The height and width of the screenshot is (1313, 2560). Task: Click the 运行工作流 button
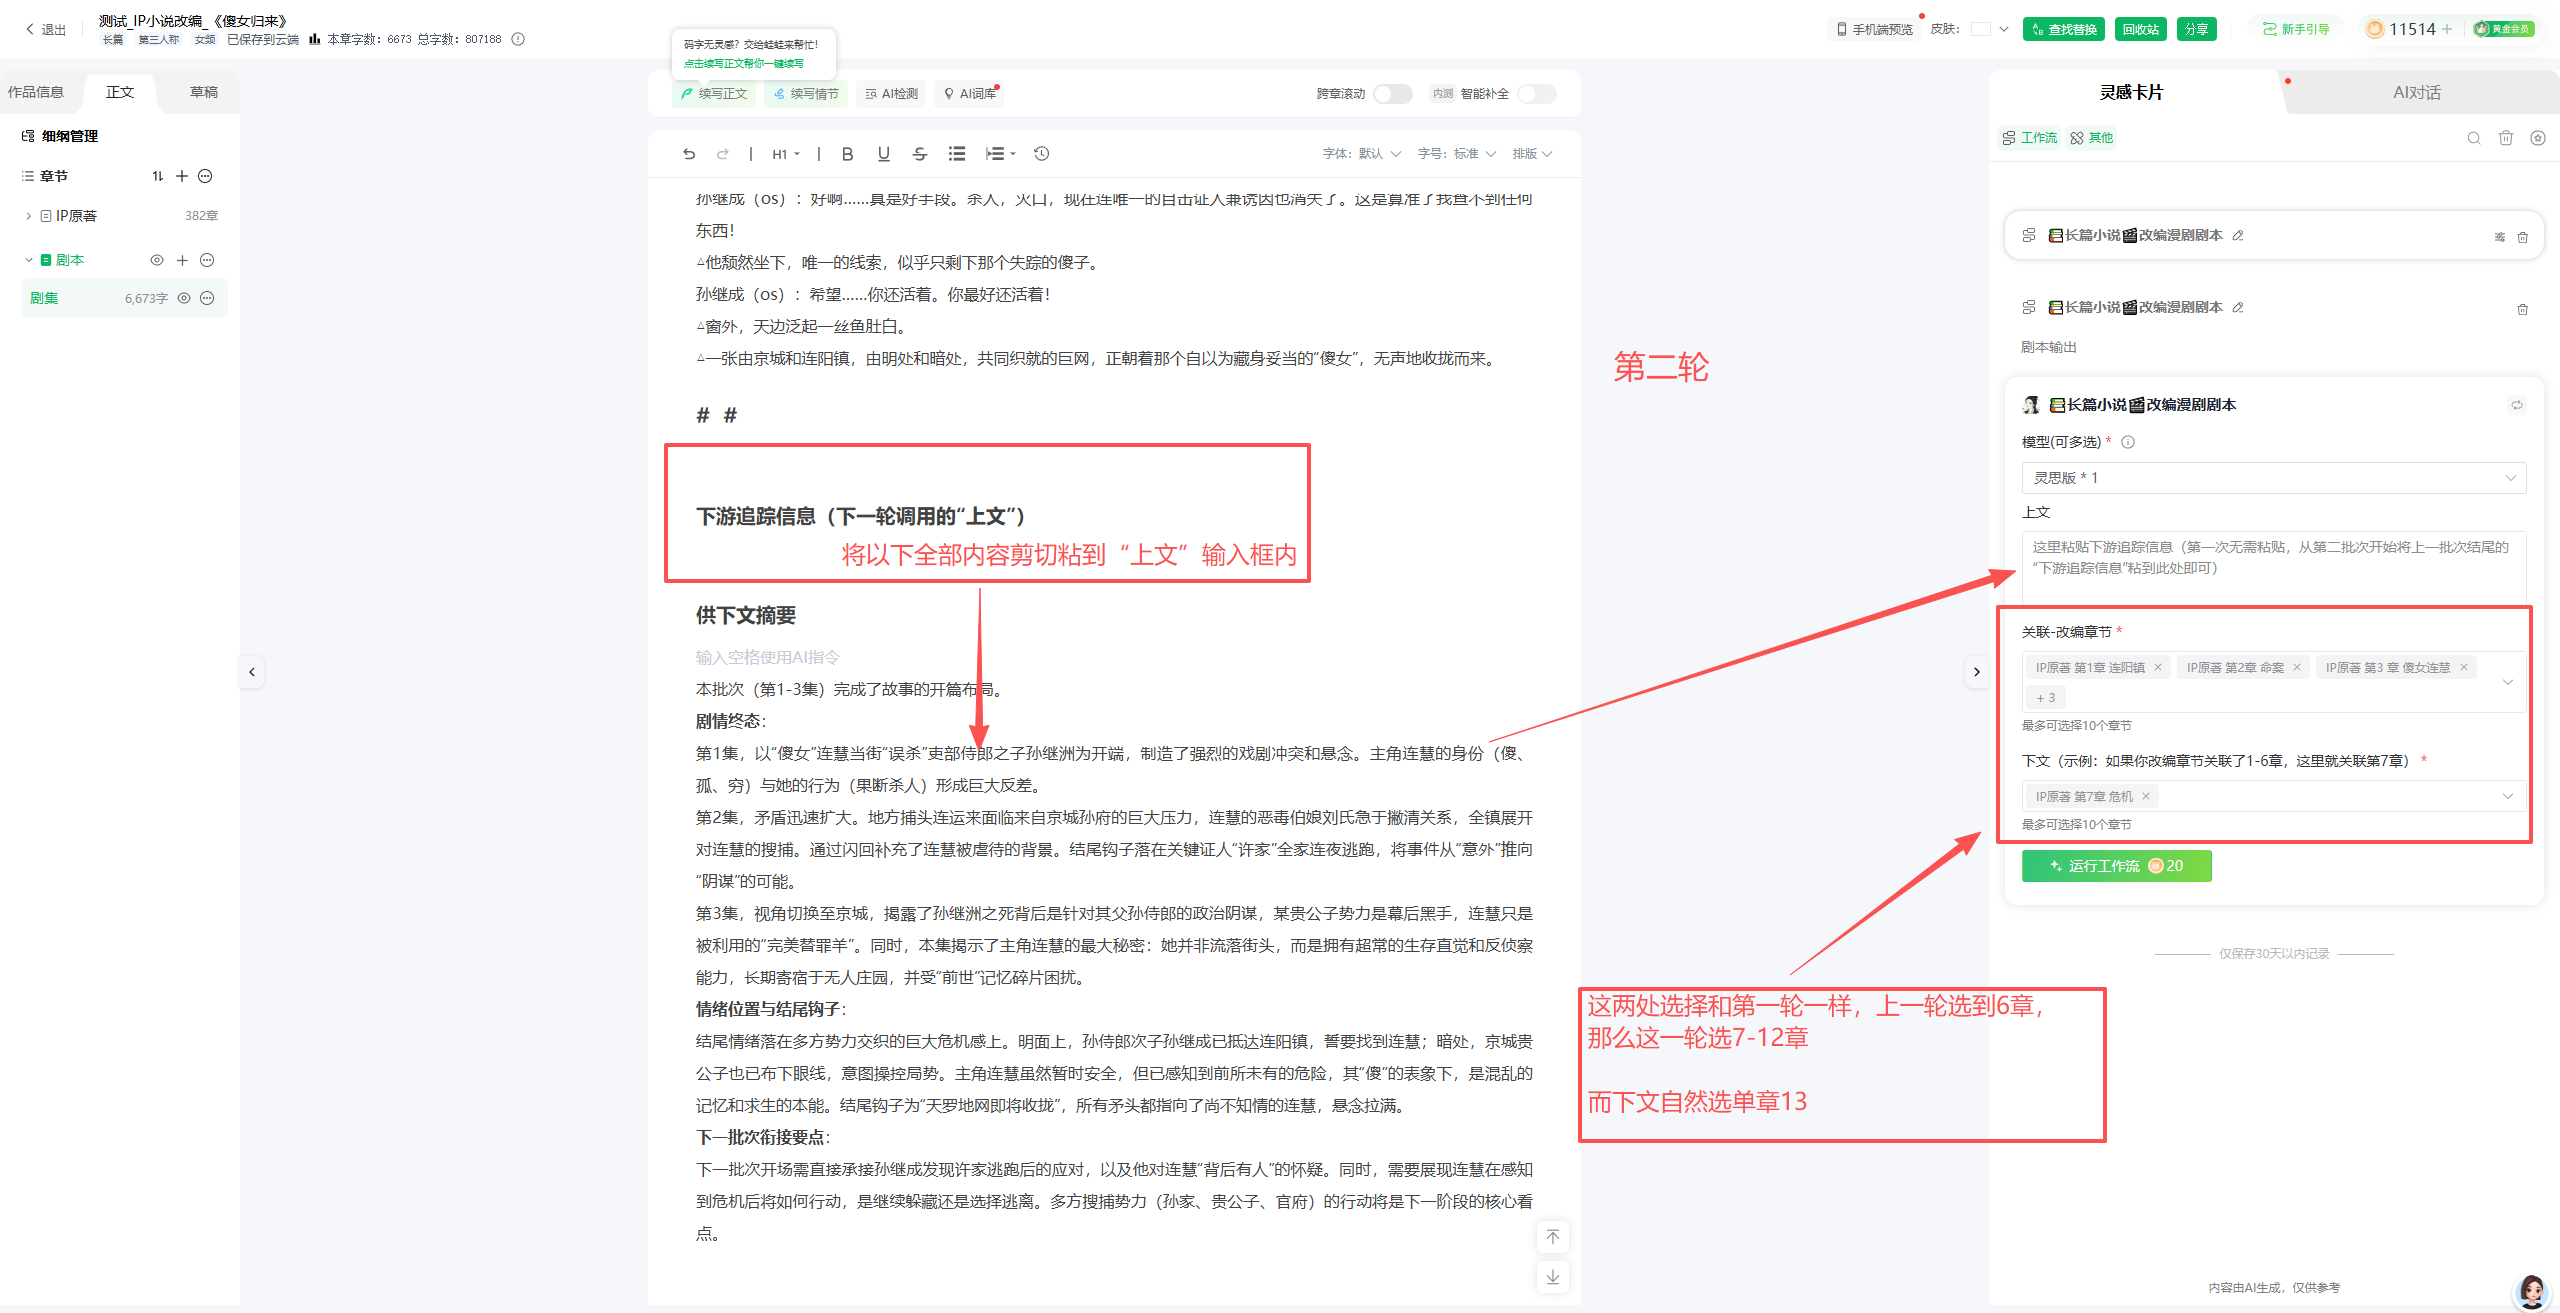point(2116,866)
